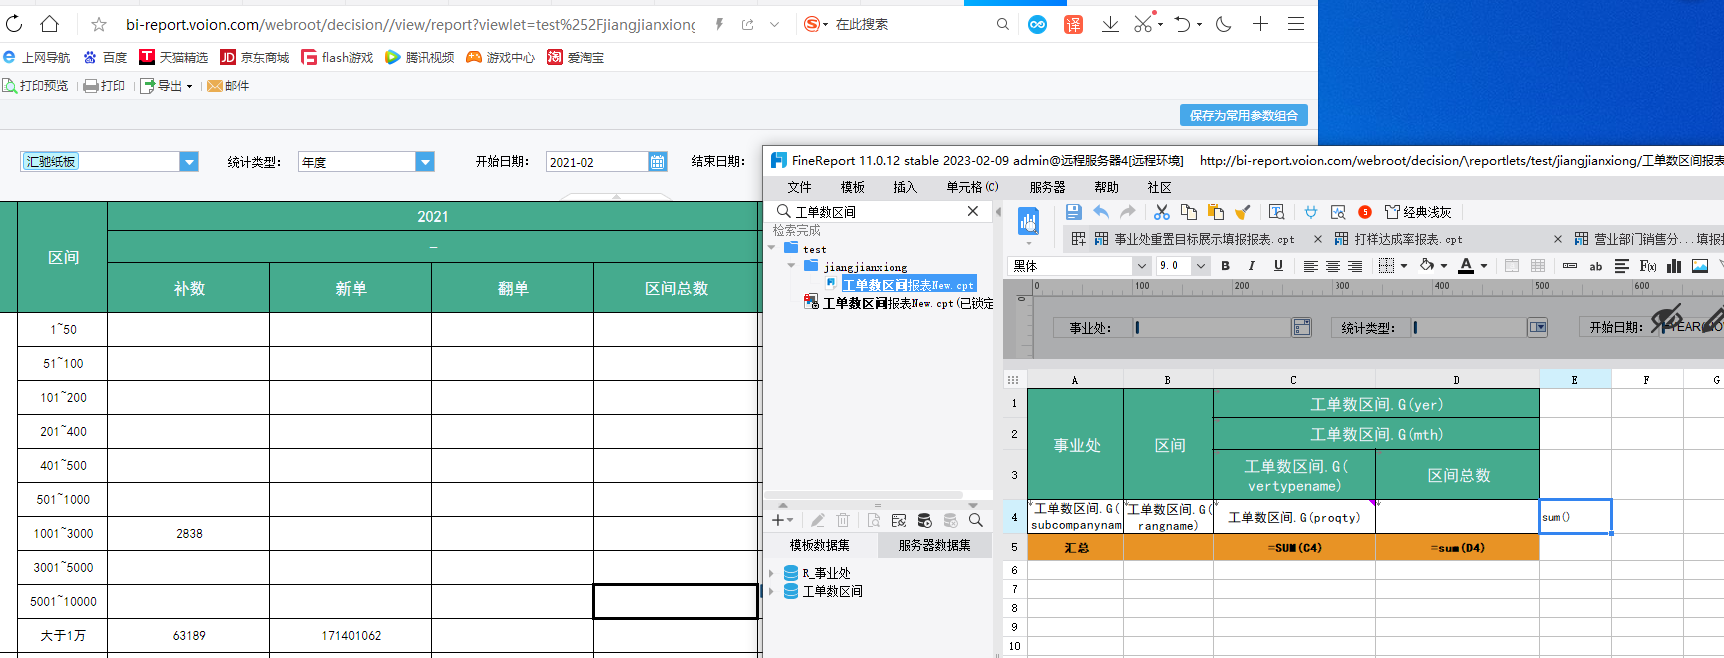The width and height of the screenshot is (1724, 658).
Task: Open the font name 黑体 dropdown
Action: (1141, 266)
